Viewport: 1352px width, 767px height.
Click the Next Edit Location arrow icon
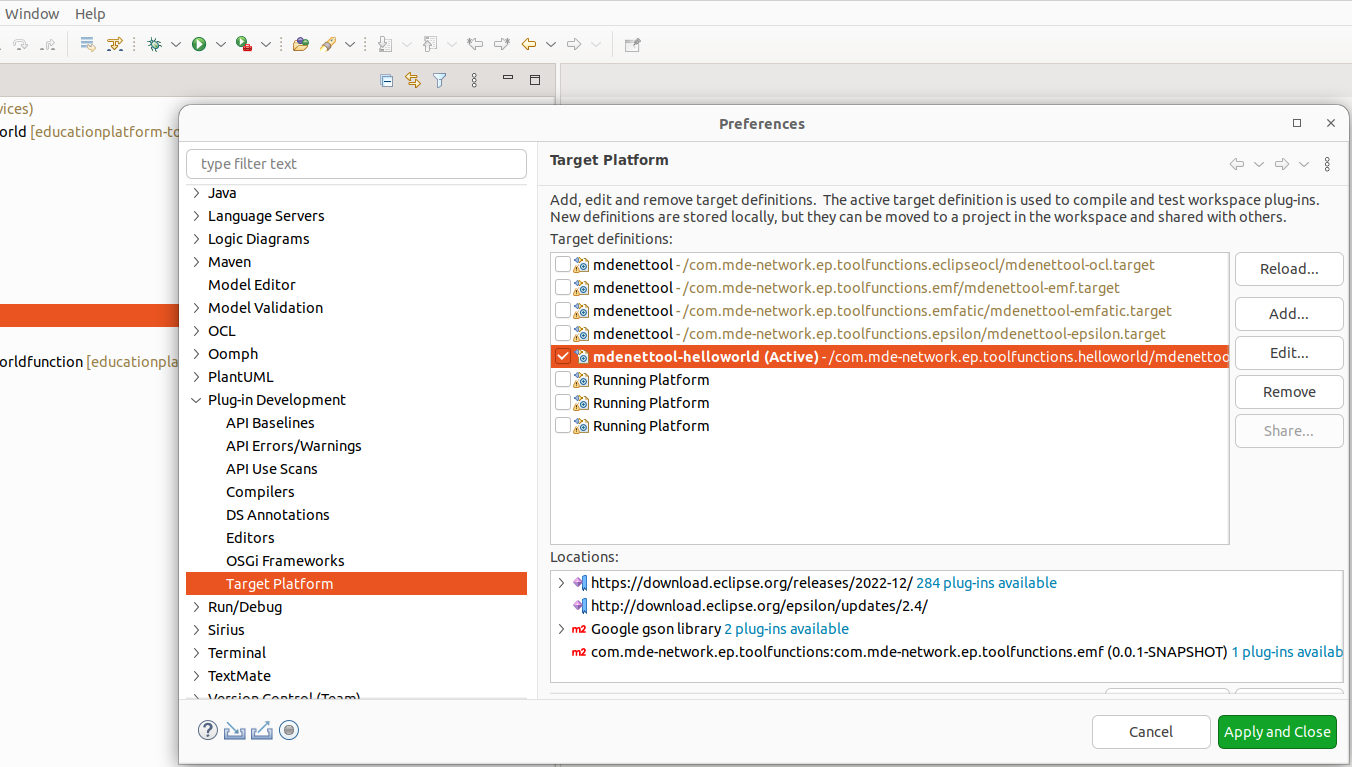coord(502,44)
